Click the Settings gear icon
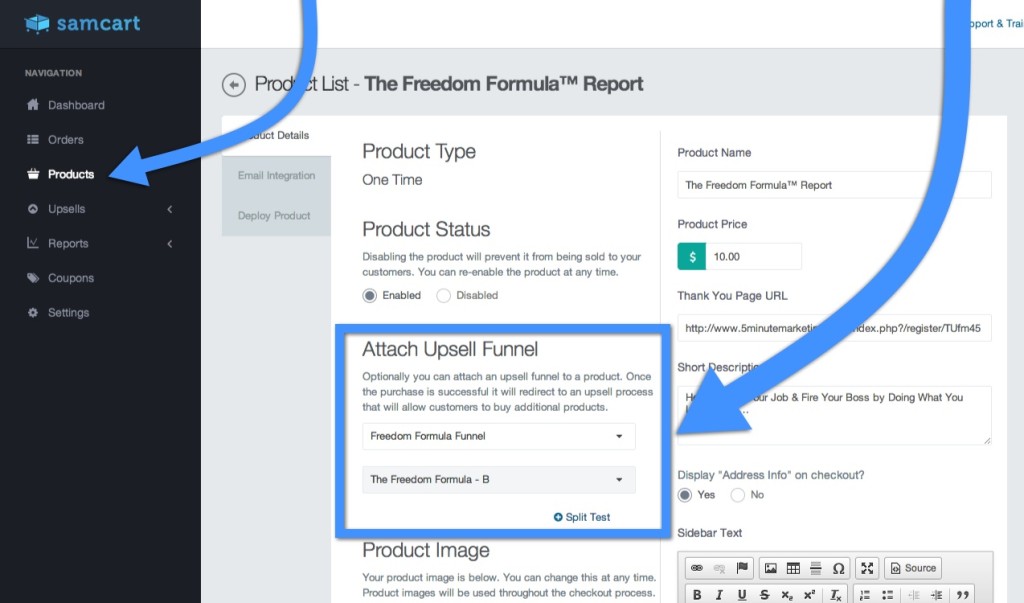The width and height of the screenshot is (1024, 603). click(x=33, y=312)
